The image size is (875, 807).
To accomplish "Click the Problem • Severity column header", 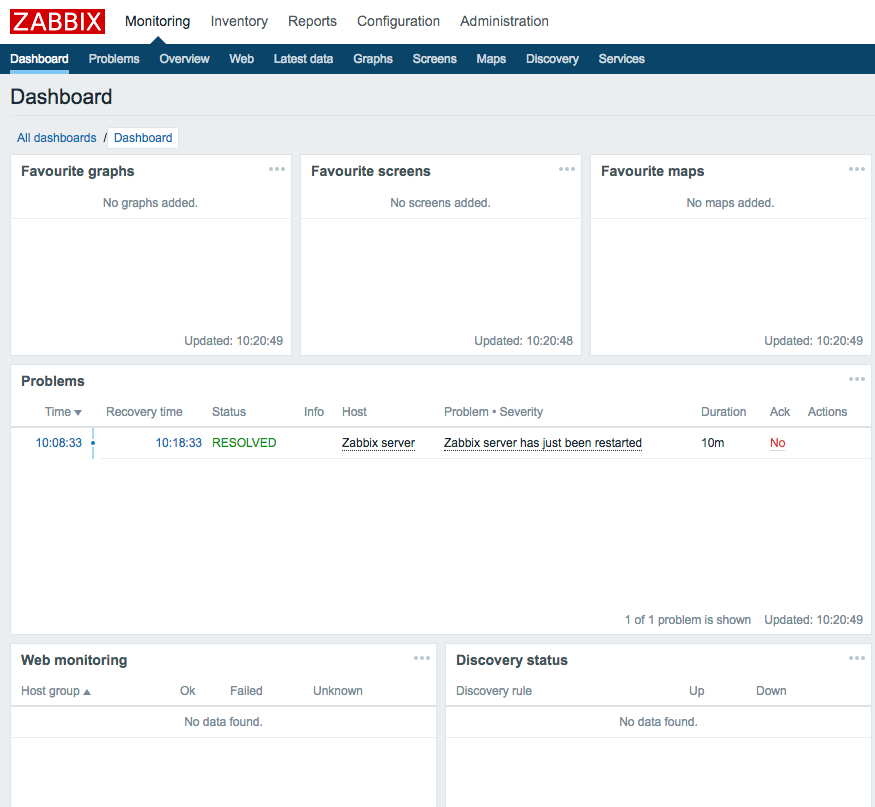I will [493, 412].
